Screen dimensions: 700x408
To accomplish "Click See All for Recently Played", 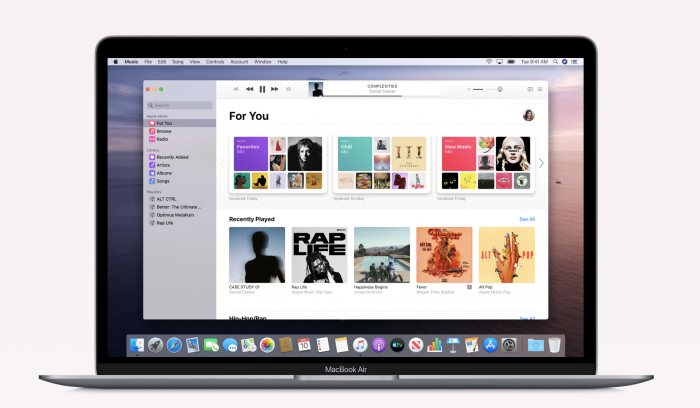I will [526, 219].
